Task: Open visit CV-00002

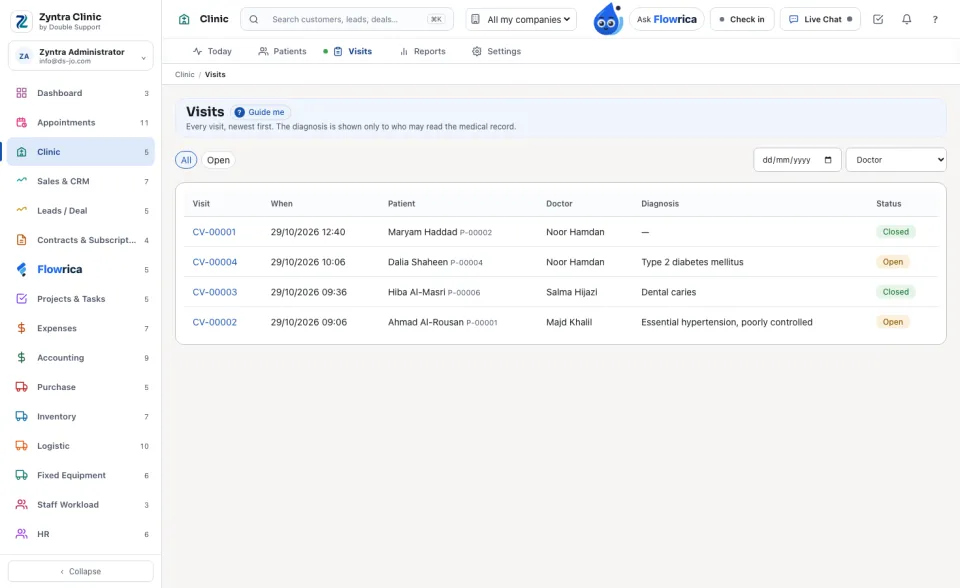Action: (x=215, y=322)
